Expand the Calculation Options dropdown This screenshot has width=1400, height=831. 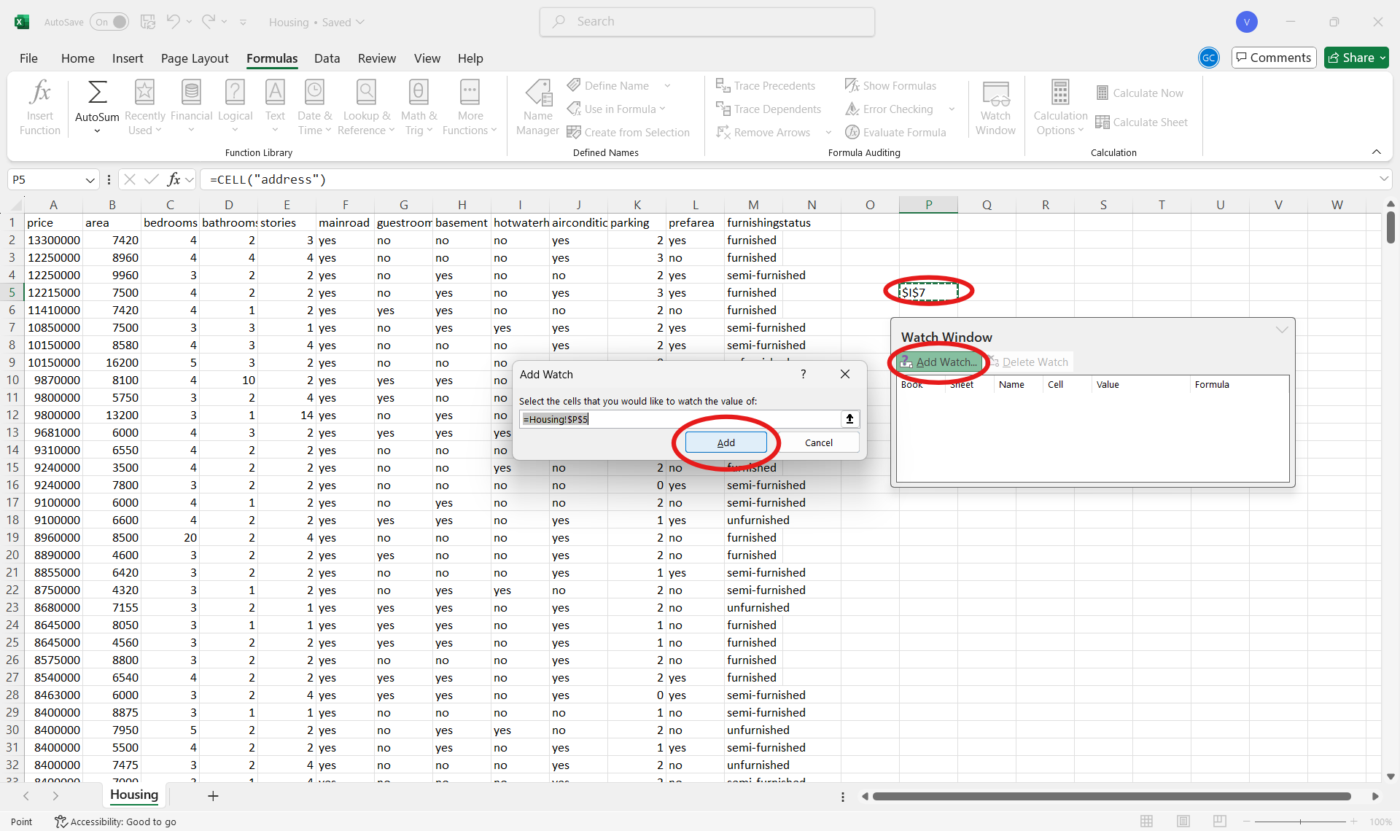pos(1061,108)
